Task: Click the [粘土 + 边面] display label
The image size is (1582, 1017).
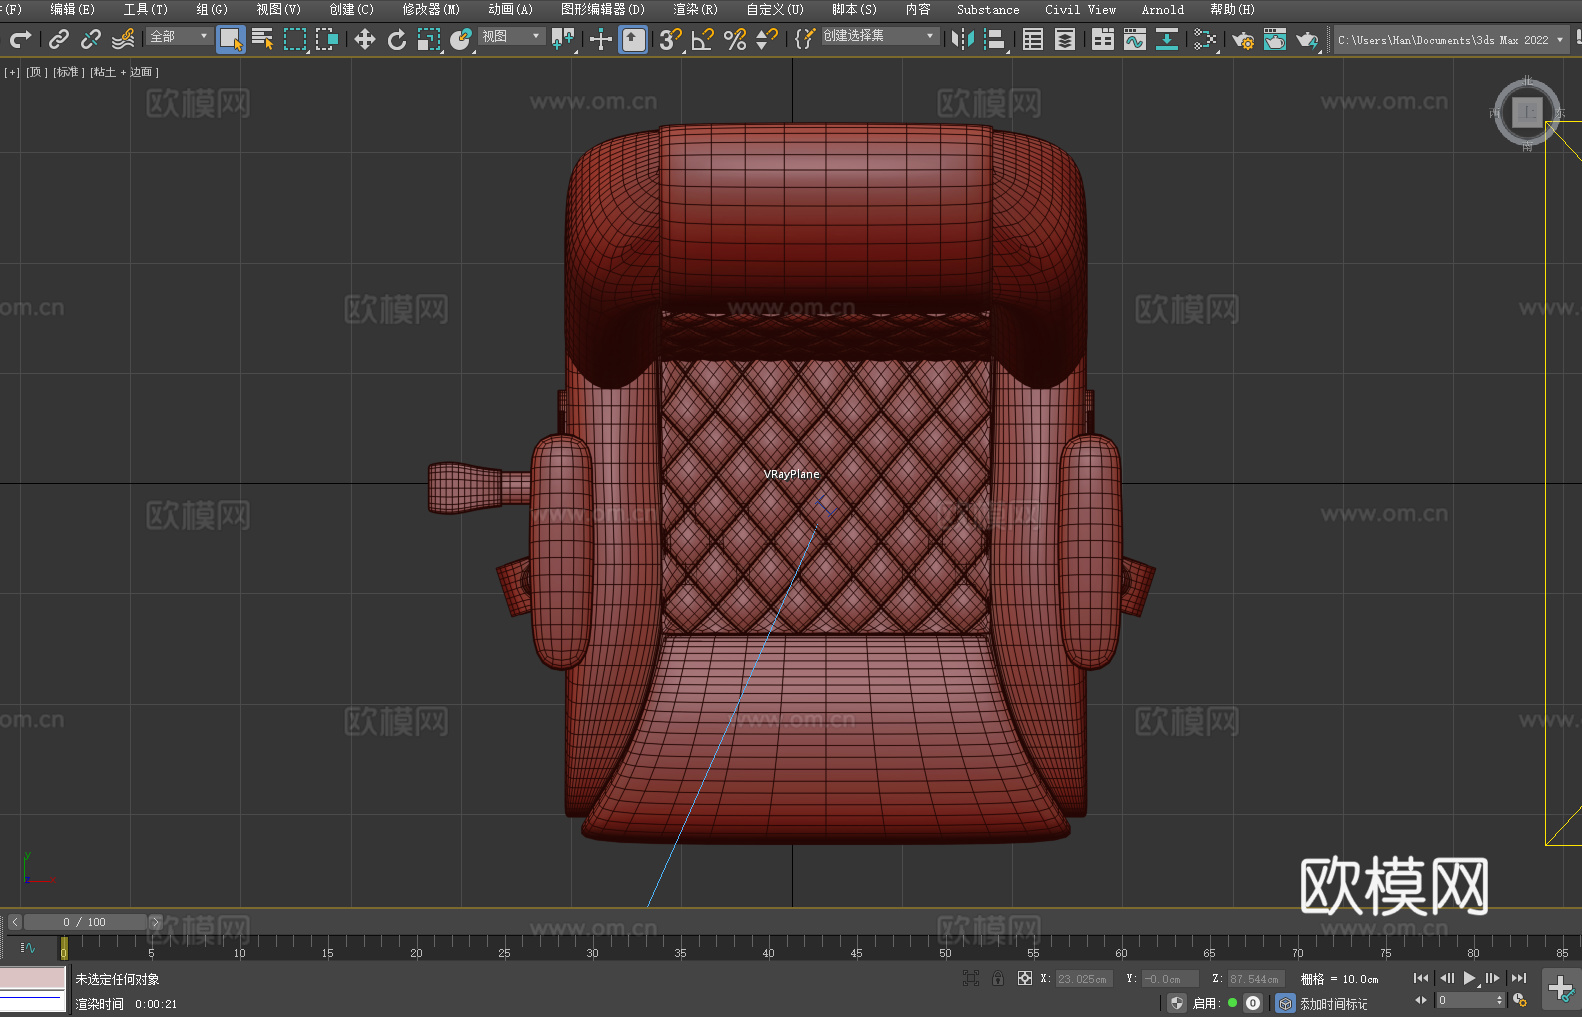Action: click(124, 72)
